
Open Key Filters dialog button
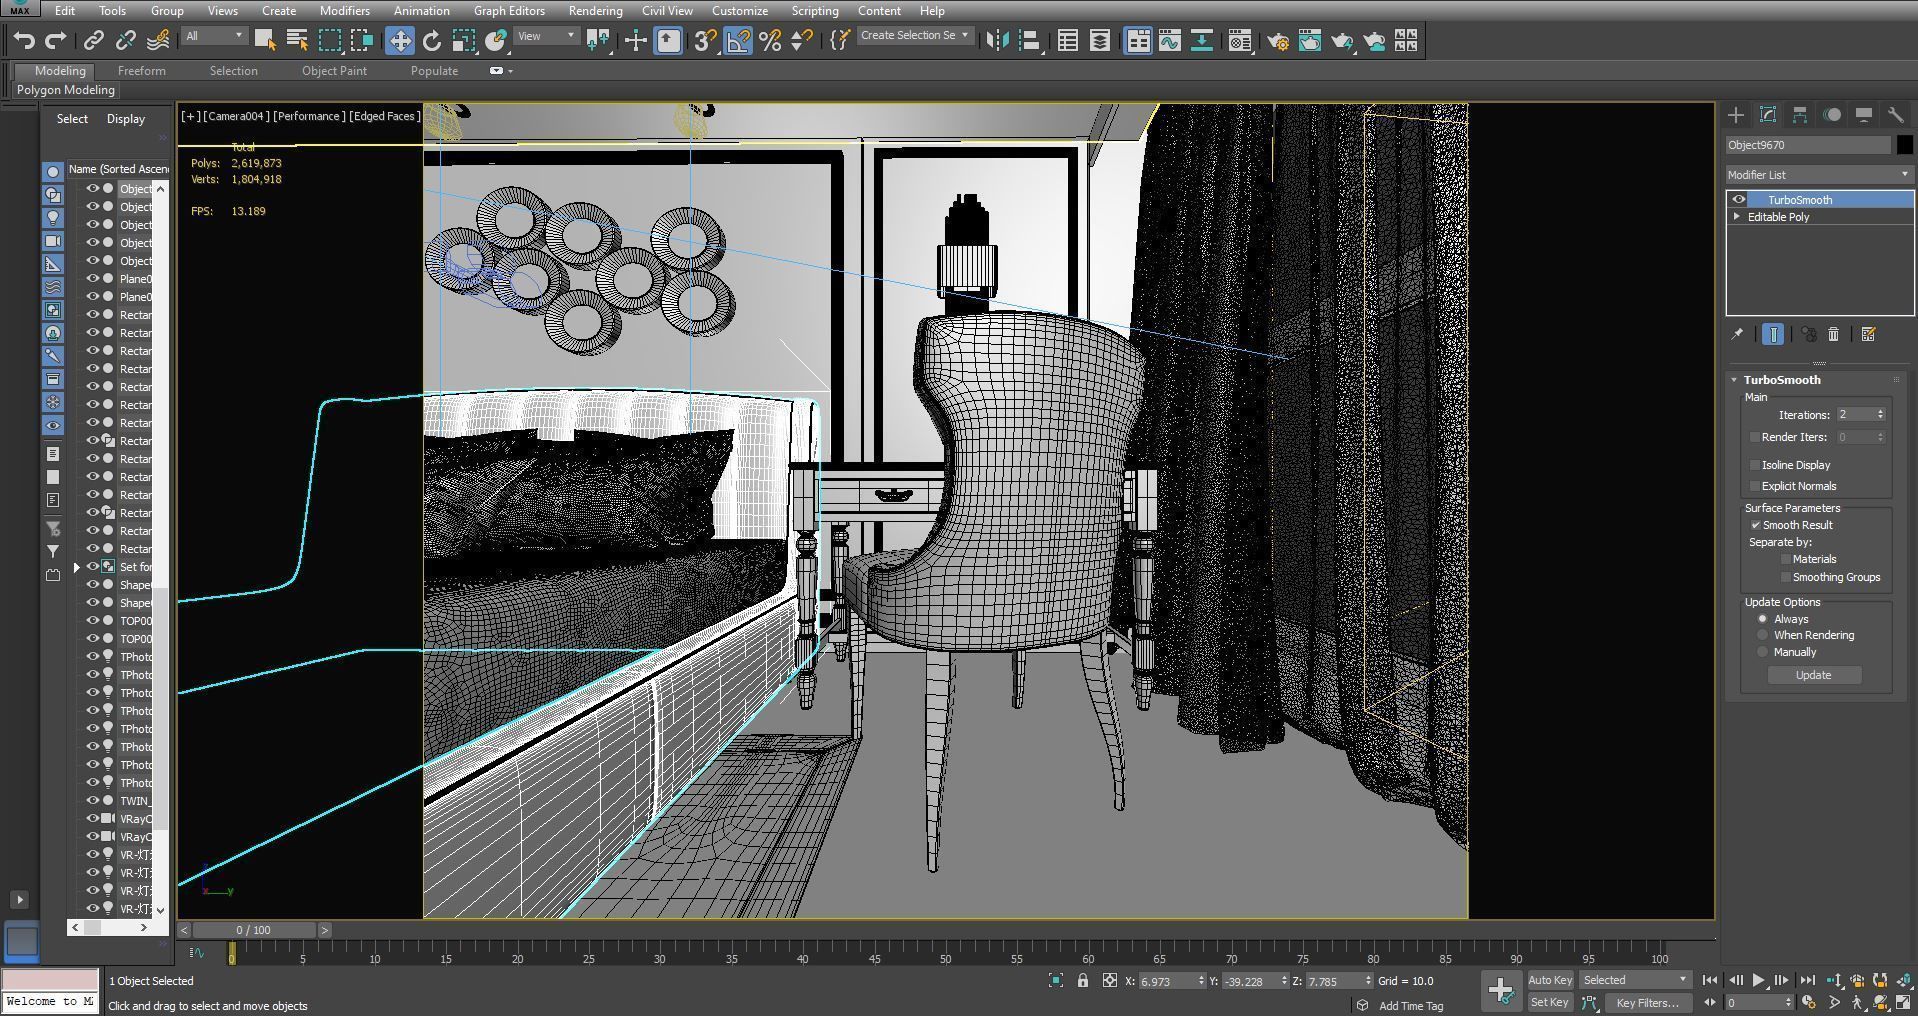click(1647, 1002)
